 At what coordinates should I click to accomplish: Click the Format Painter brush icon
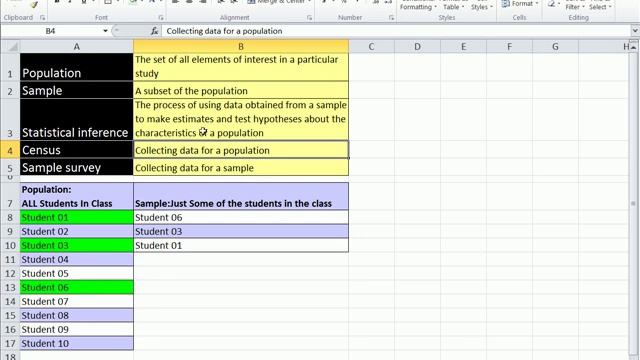pyautogui.click(x=34, y=4)
